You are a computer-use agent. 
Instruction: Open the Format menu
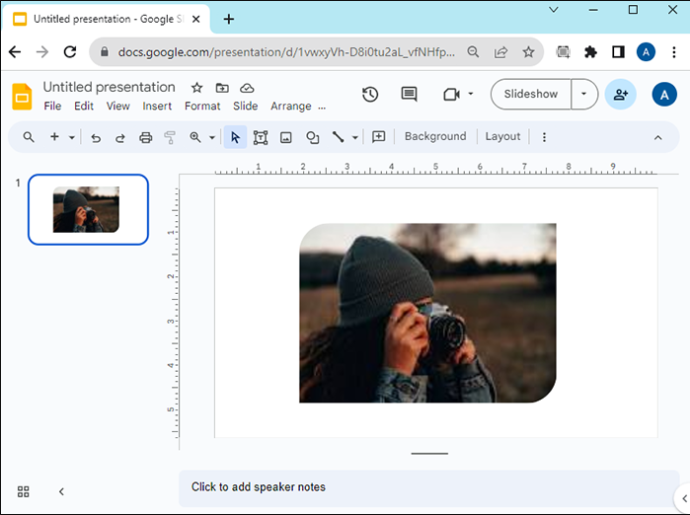pos(202,106)
